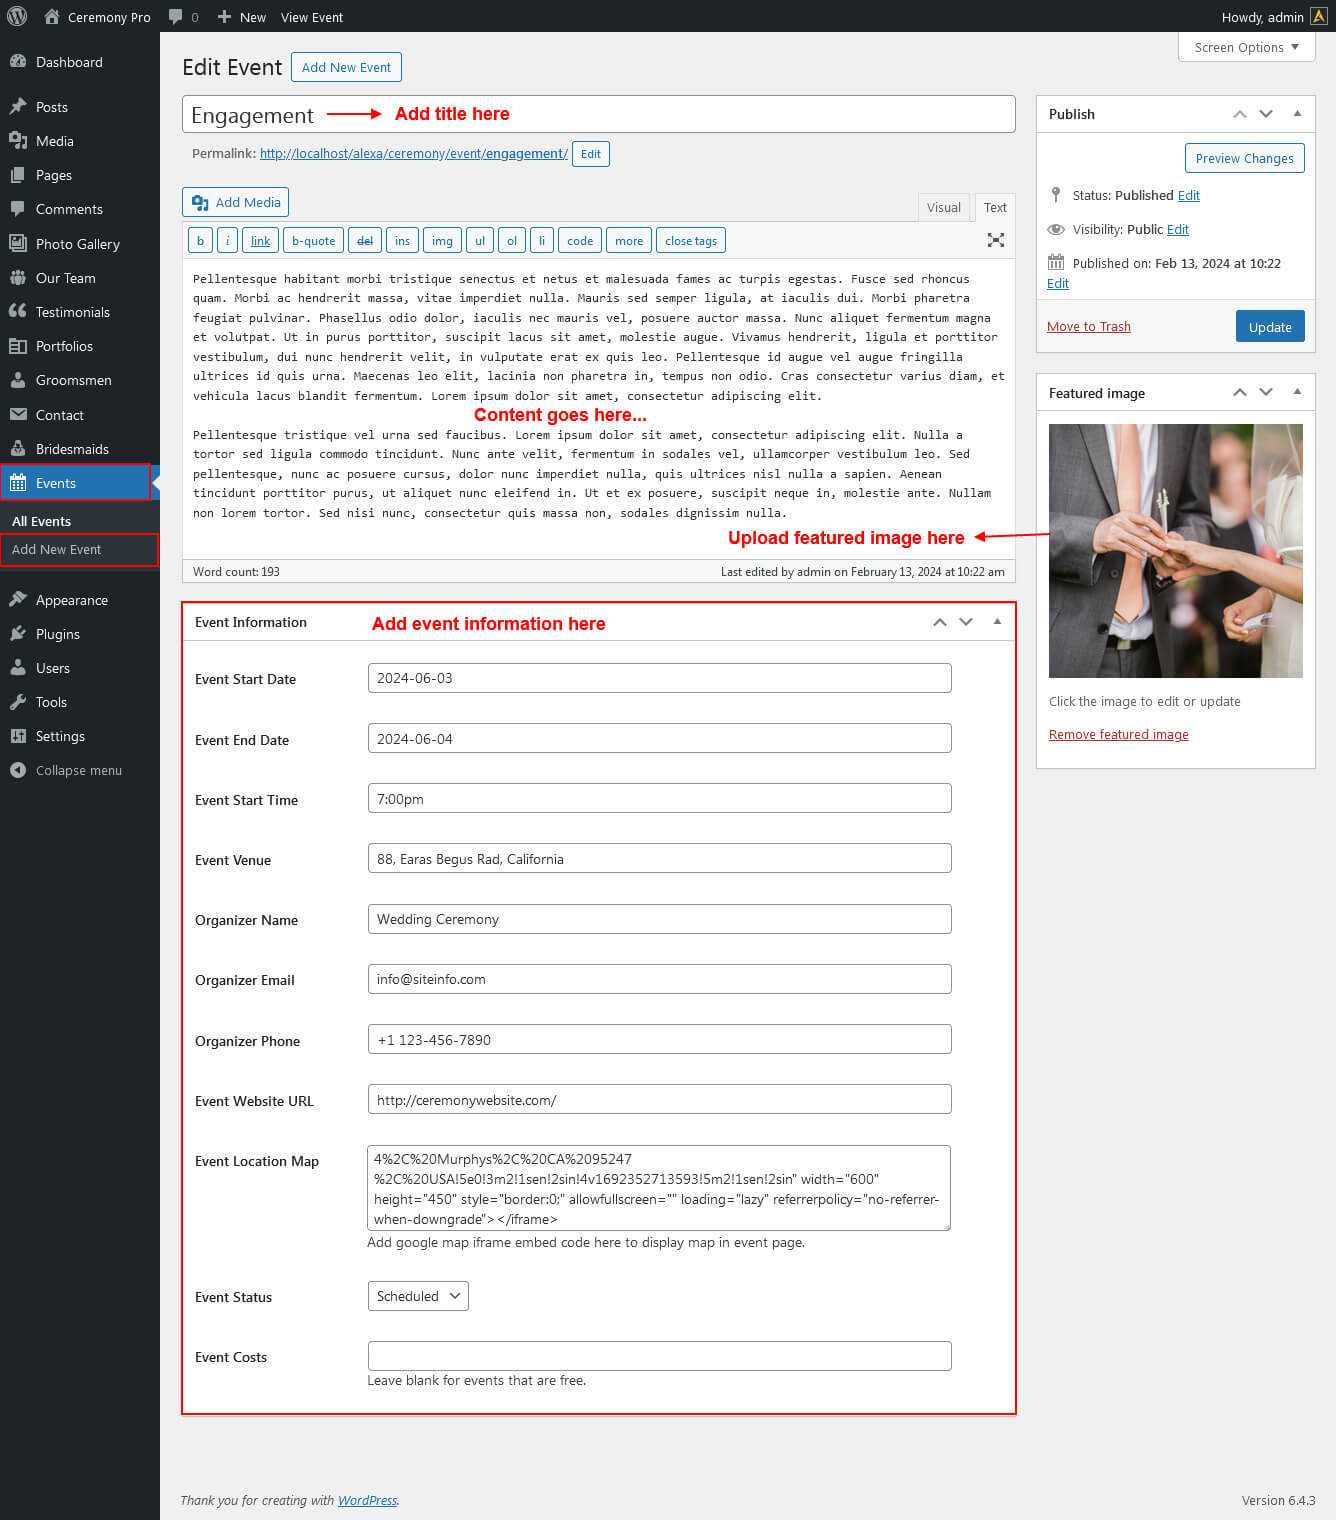Open Settings sliders icon
Viewport: 1336px width, 1520px height.
click(x=18, y=736)
